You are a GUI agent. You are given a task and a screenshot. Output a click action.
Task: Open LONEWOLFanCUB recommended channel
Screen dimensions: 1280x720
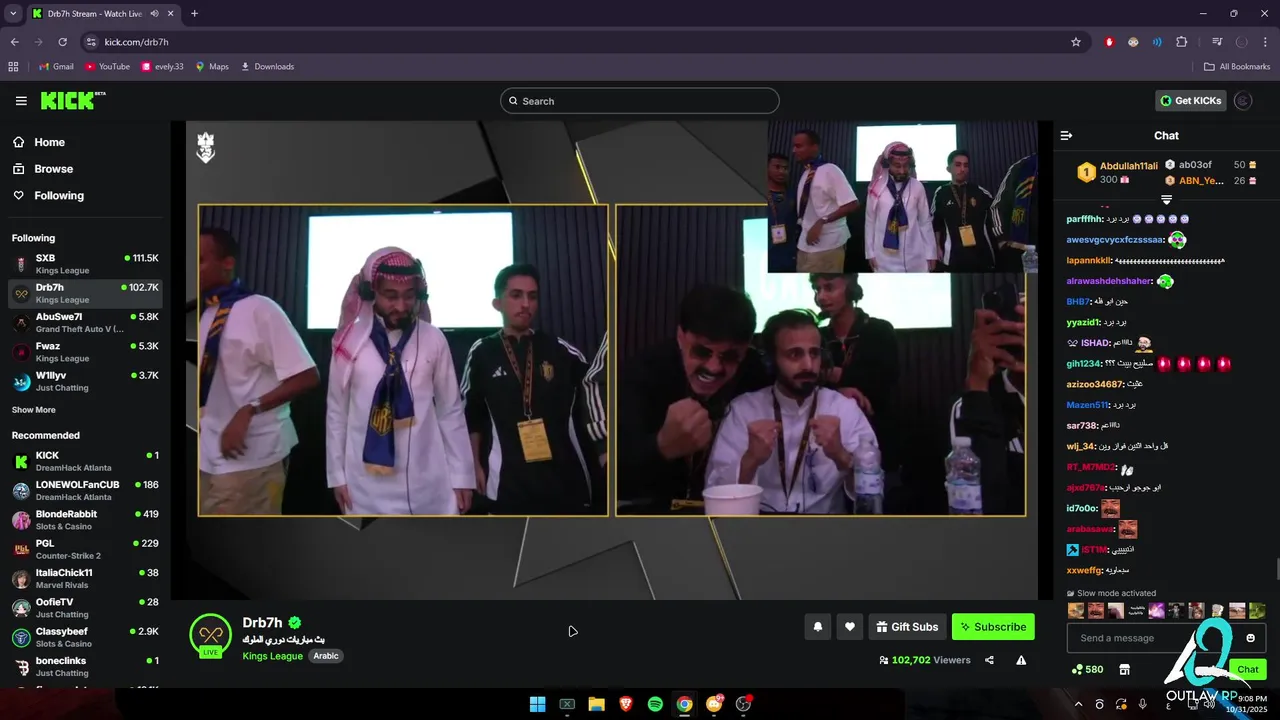coord(85,490)
